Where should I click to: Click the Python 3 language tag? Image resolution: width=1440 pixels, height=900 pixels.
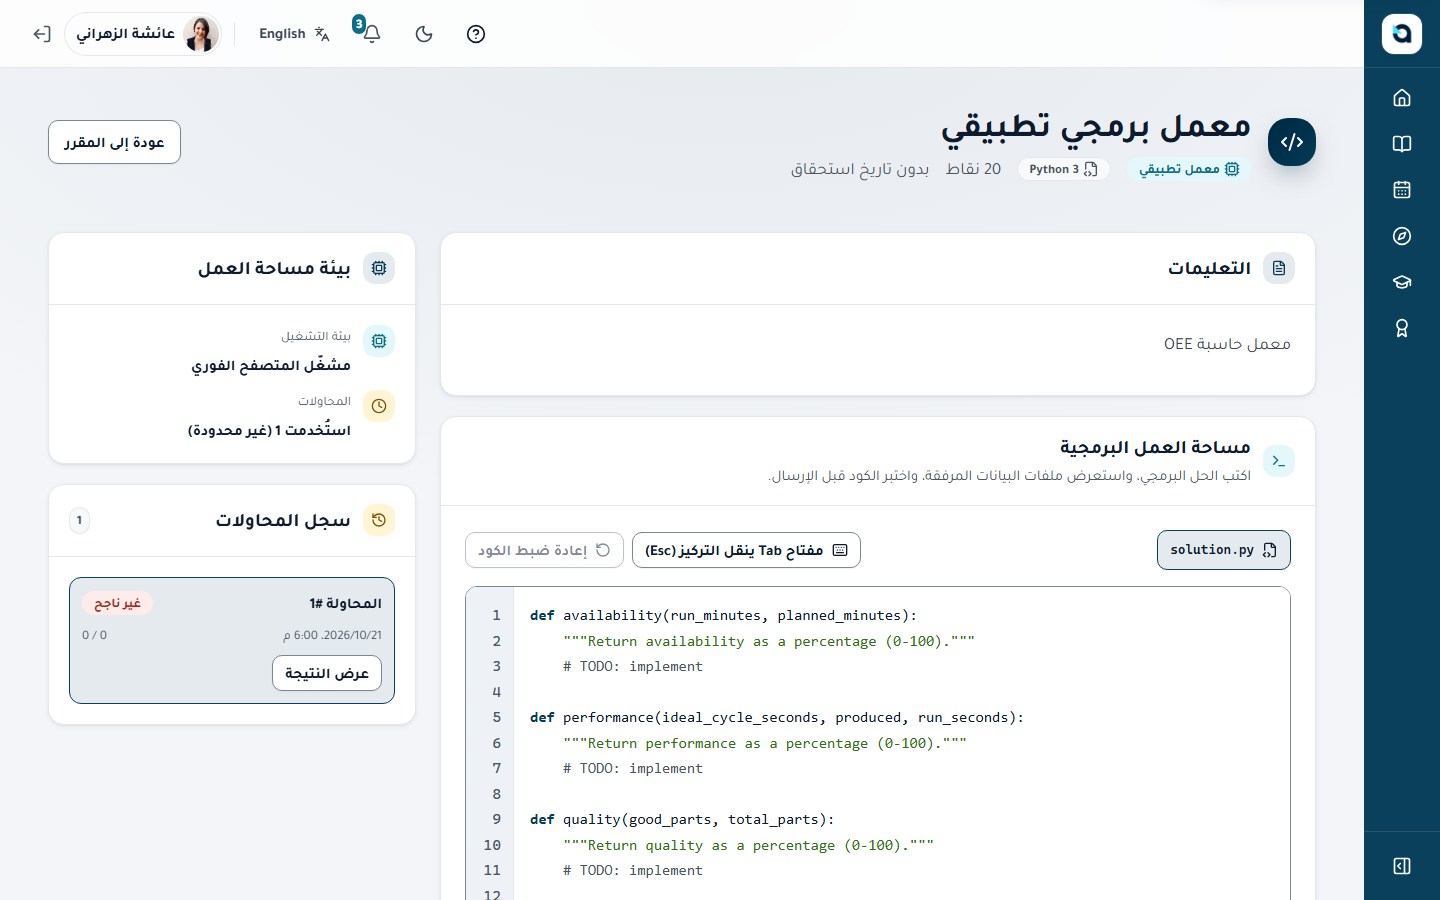pyautogui.click(x=1063, y=169)
